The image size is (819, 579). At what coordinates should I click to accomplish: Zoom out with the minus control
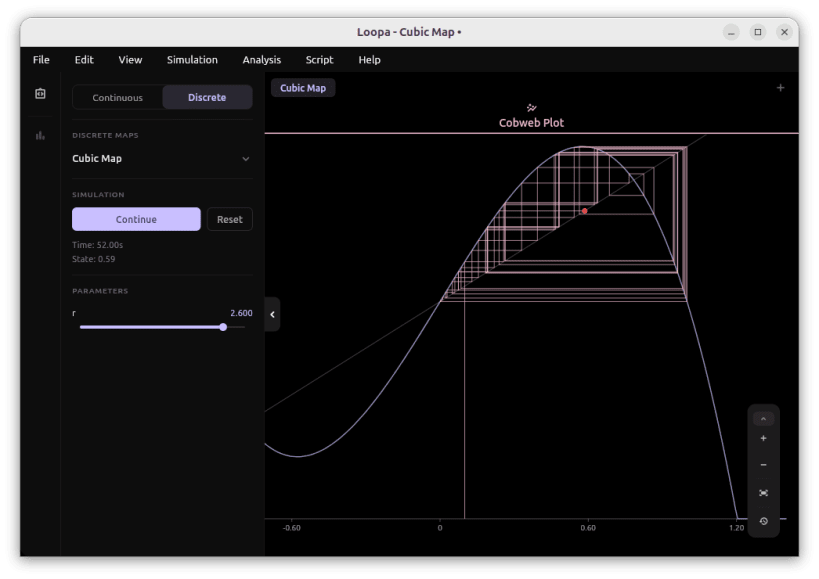pos(763,465)
